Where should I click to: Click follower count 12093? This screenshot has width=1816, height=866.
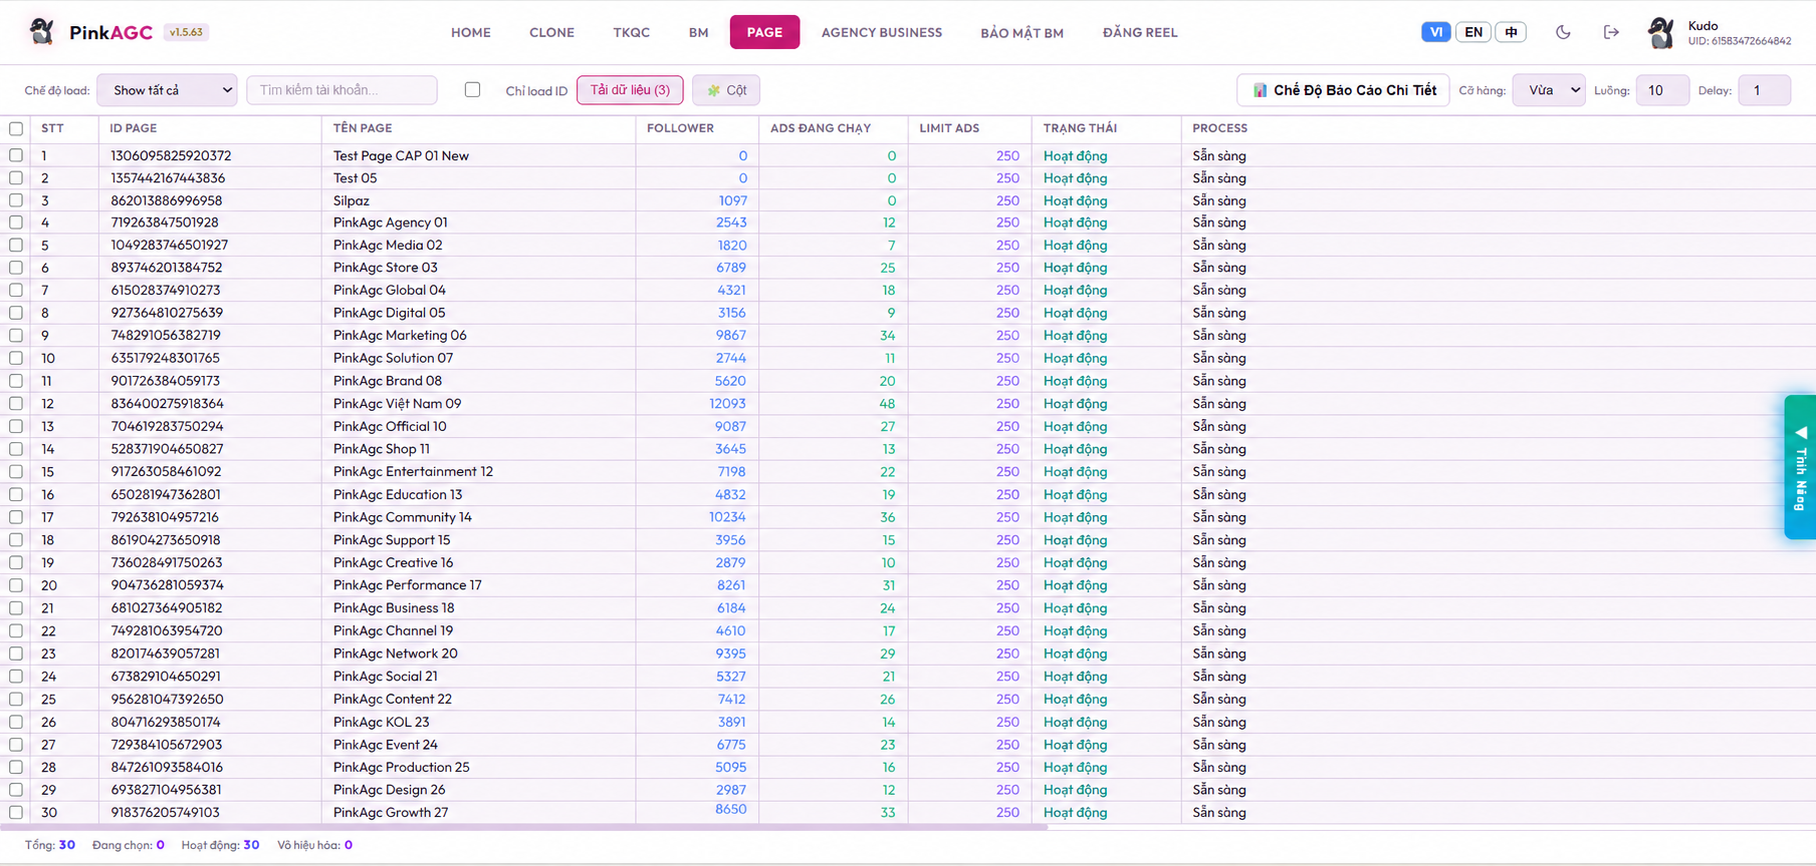727,404
